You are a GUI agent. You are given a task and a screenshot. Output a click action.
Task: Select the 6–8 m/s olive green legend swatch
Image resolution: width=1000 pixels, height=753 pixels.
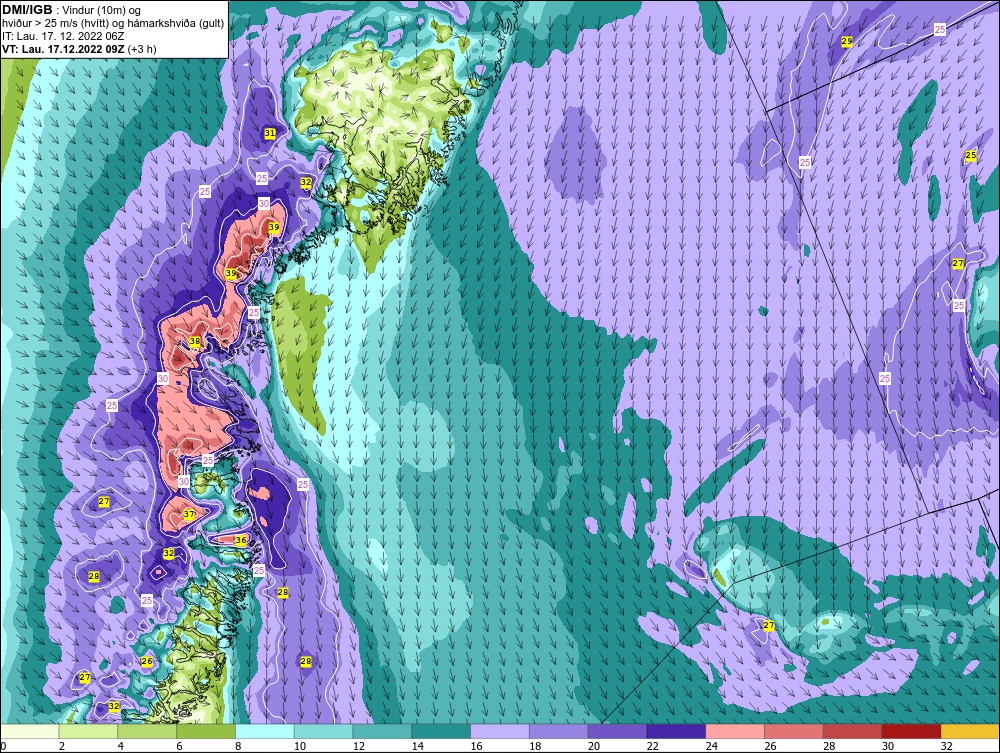pos(206,731)
